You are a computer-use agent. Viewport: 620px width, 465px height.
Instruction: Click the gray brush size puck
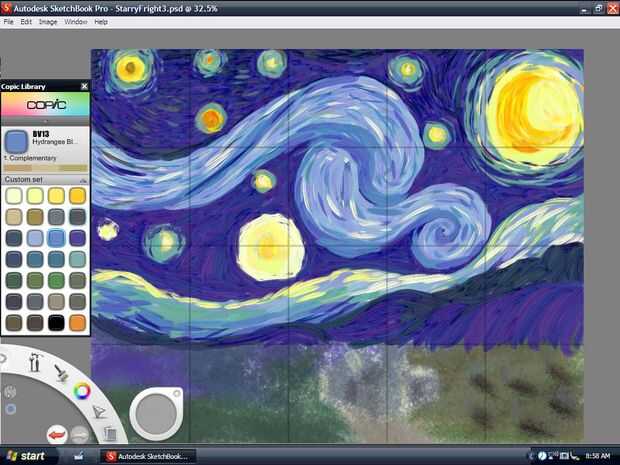pyautogui.click(x=156, y=414)
